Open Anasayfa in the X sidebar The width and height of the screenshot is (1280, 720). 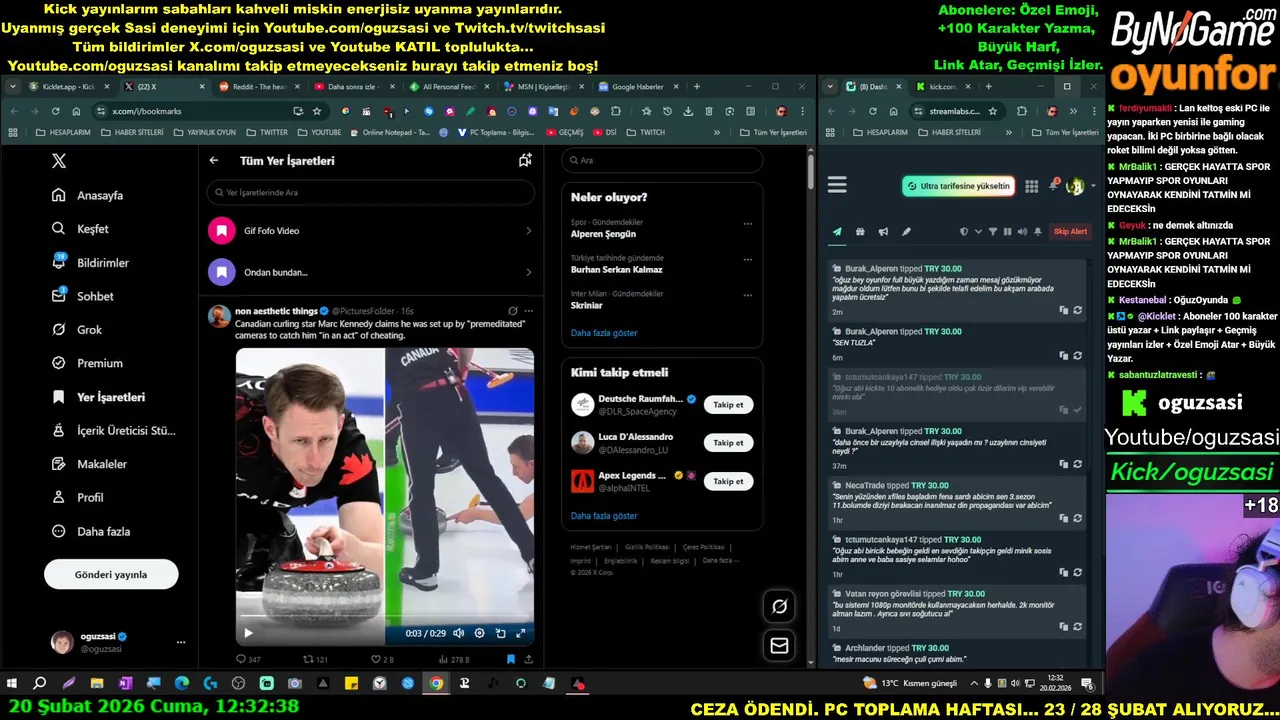pos(88,196)
